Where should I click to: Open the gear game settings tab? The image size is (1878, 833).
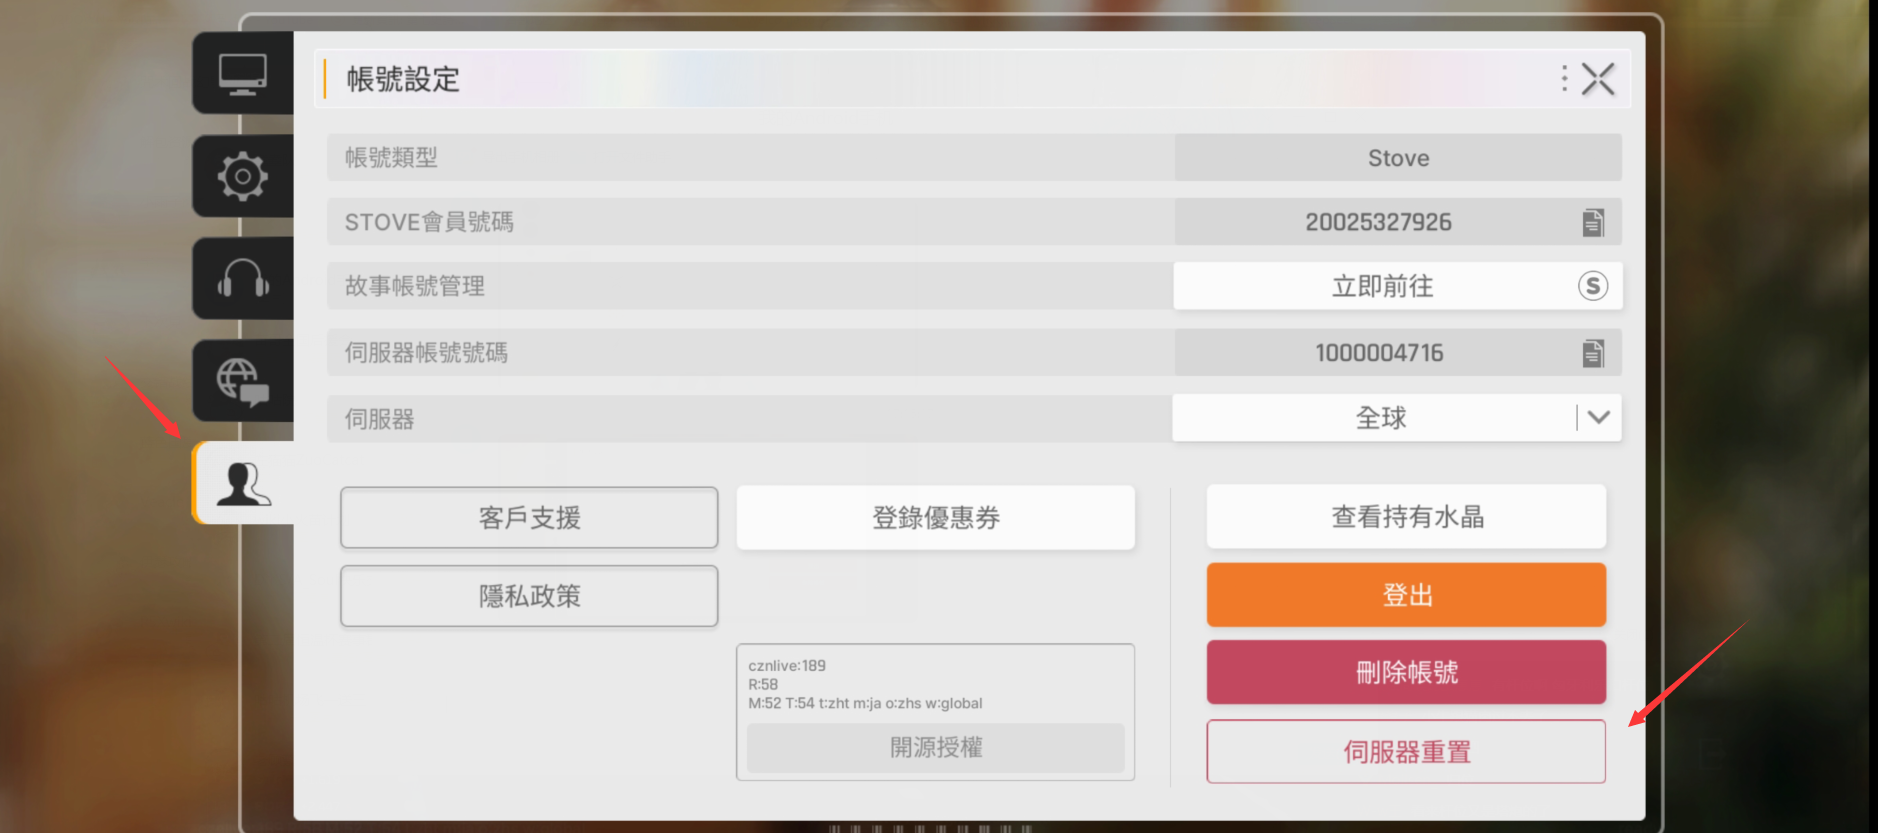click(243, 177)
